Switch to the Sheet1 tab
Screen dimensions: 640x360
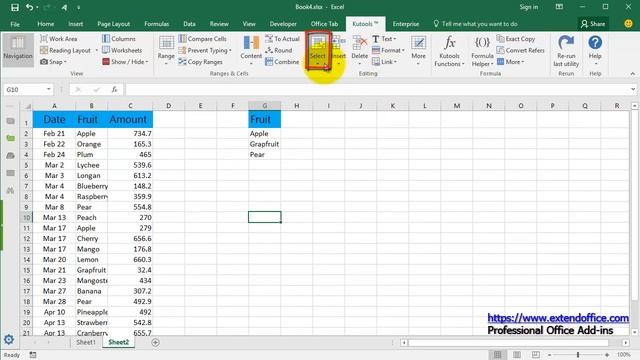[86, 342]
